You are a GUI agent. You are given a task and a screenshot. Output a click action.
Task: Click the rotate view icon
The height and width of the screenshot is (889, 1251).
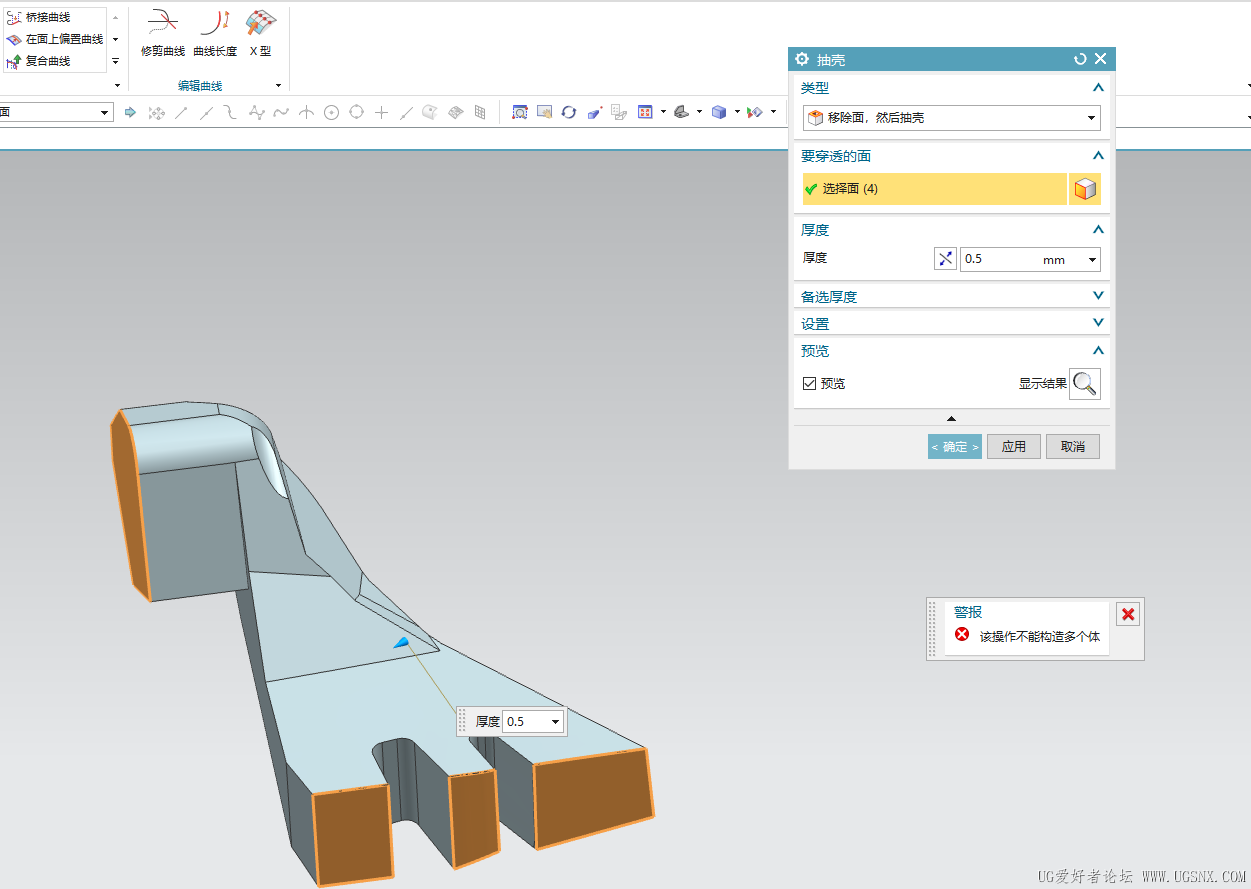(569, 112)
